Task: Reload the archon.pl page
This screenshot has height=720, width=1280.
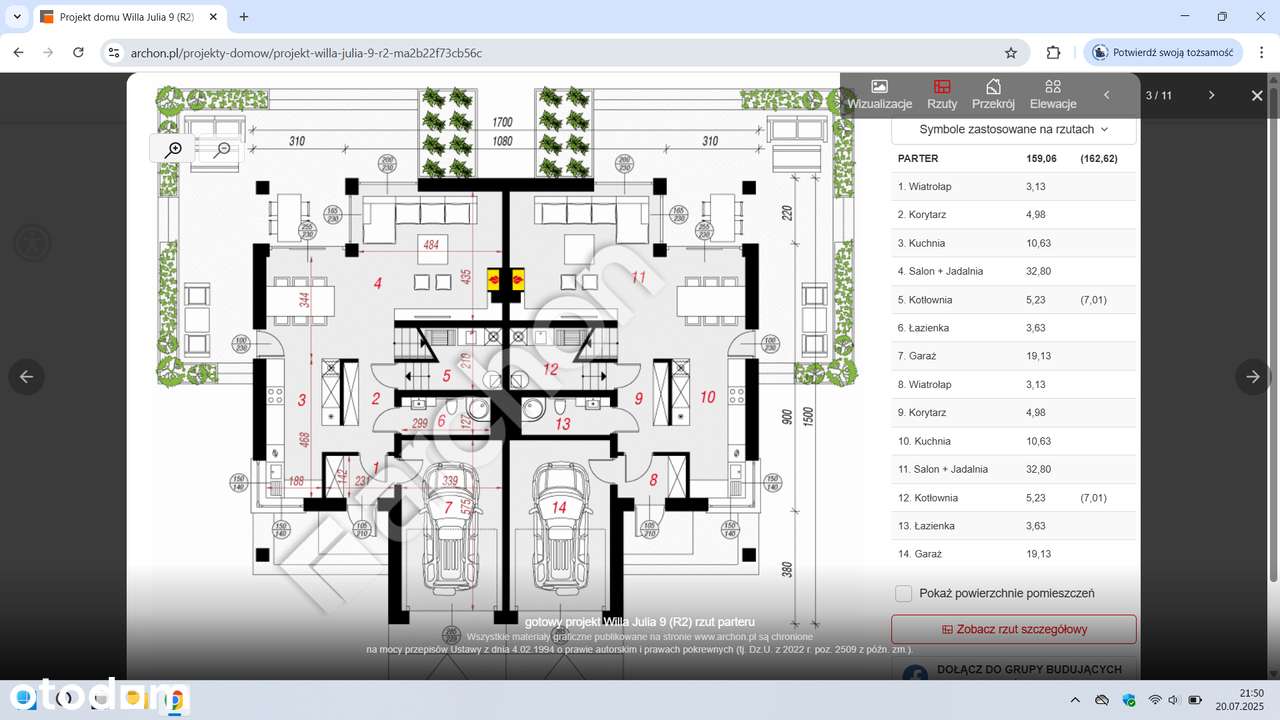Action: [78, 52]
